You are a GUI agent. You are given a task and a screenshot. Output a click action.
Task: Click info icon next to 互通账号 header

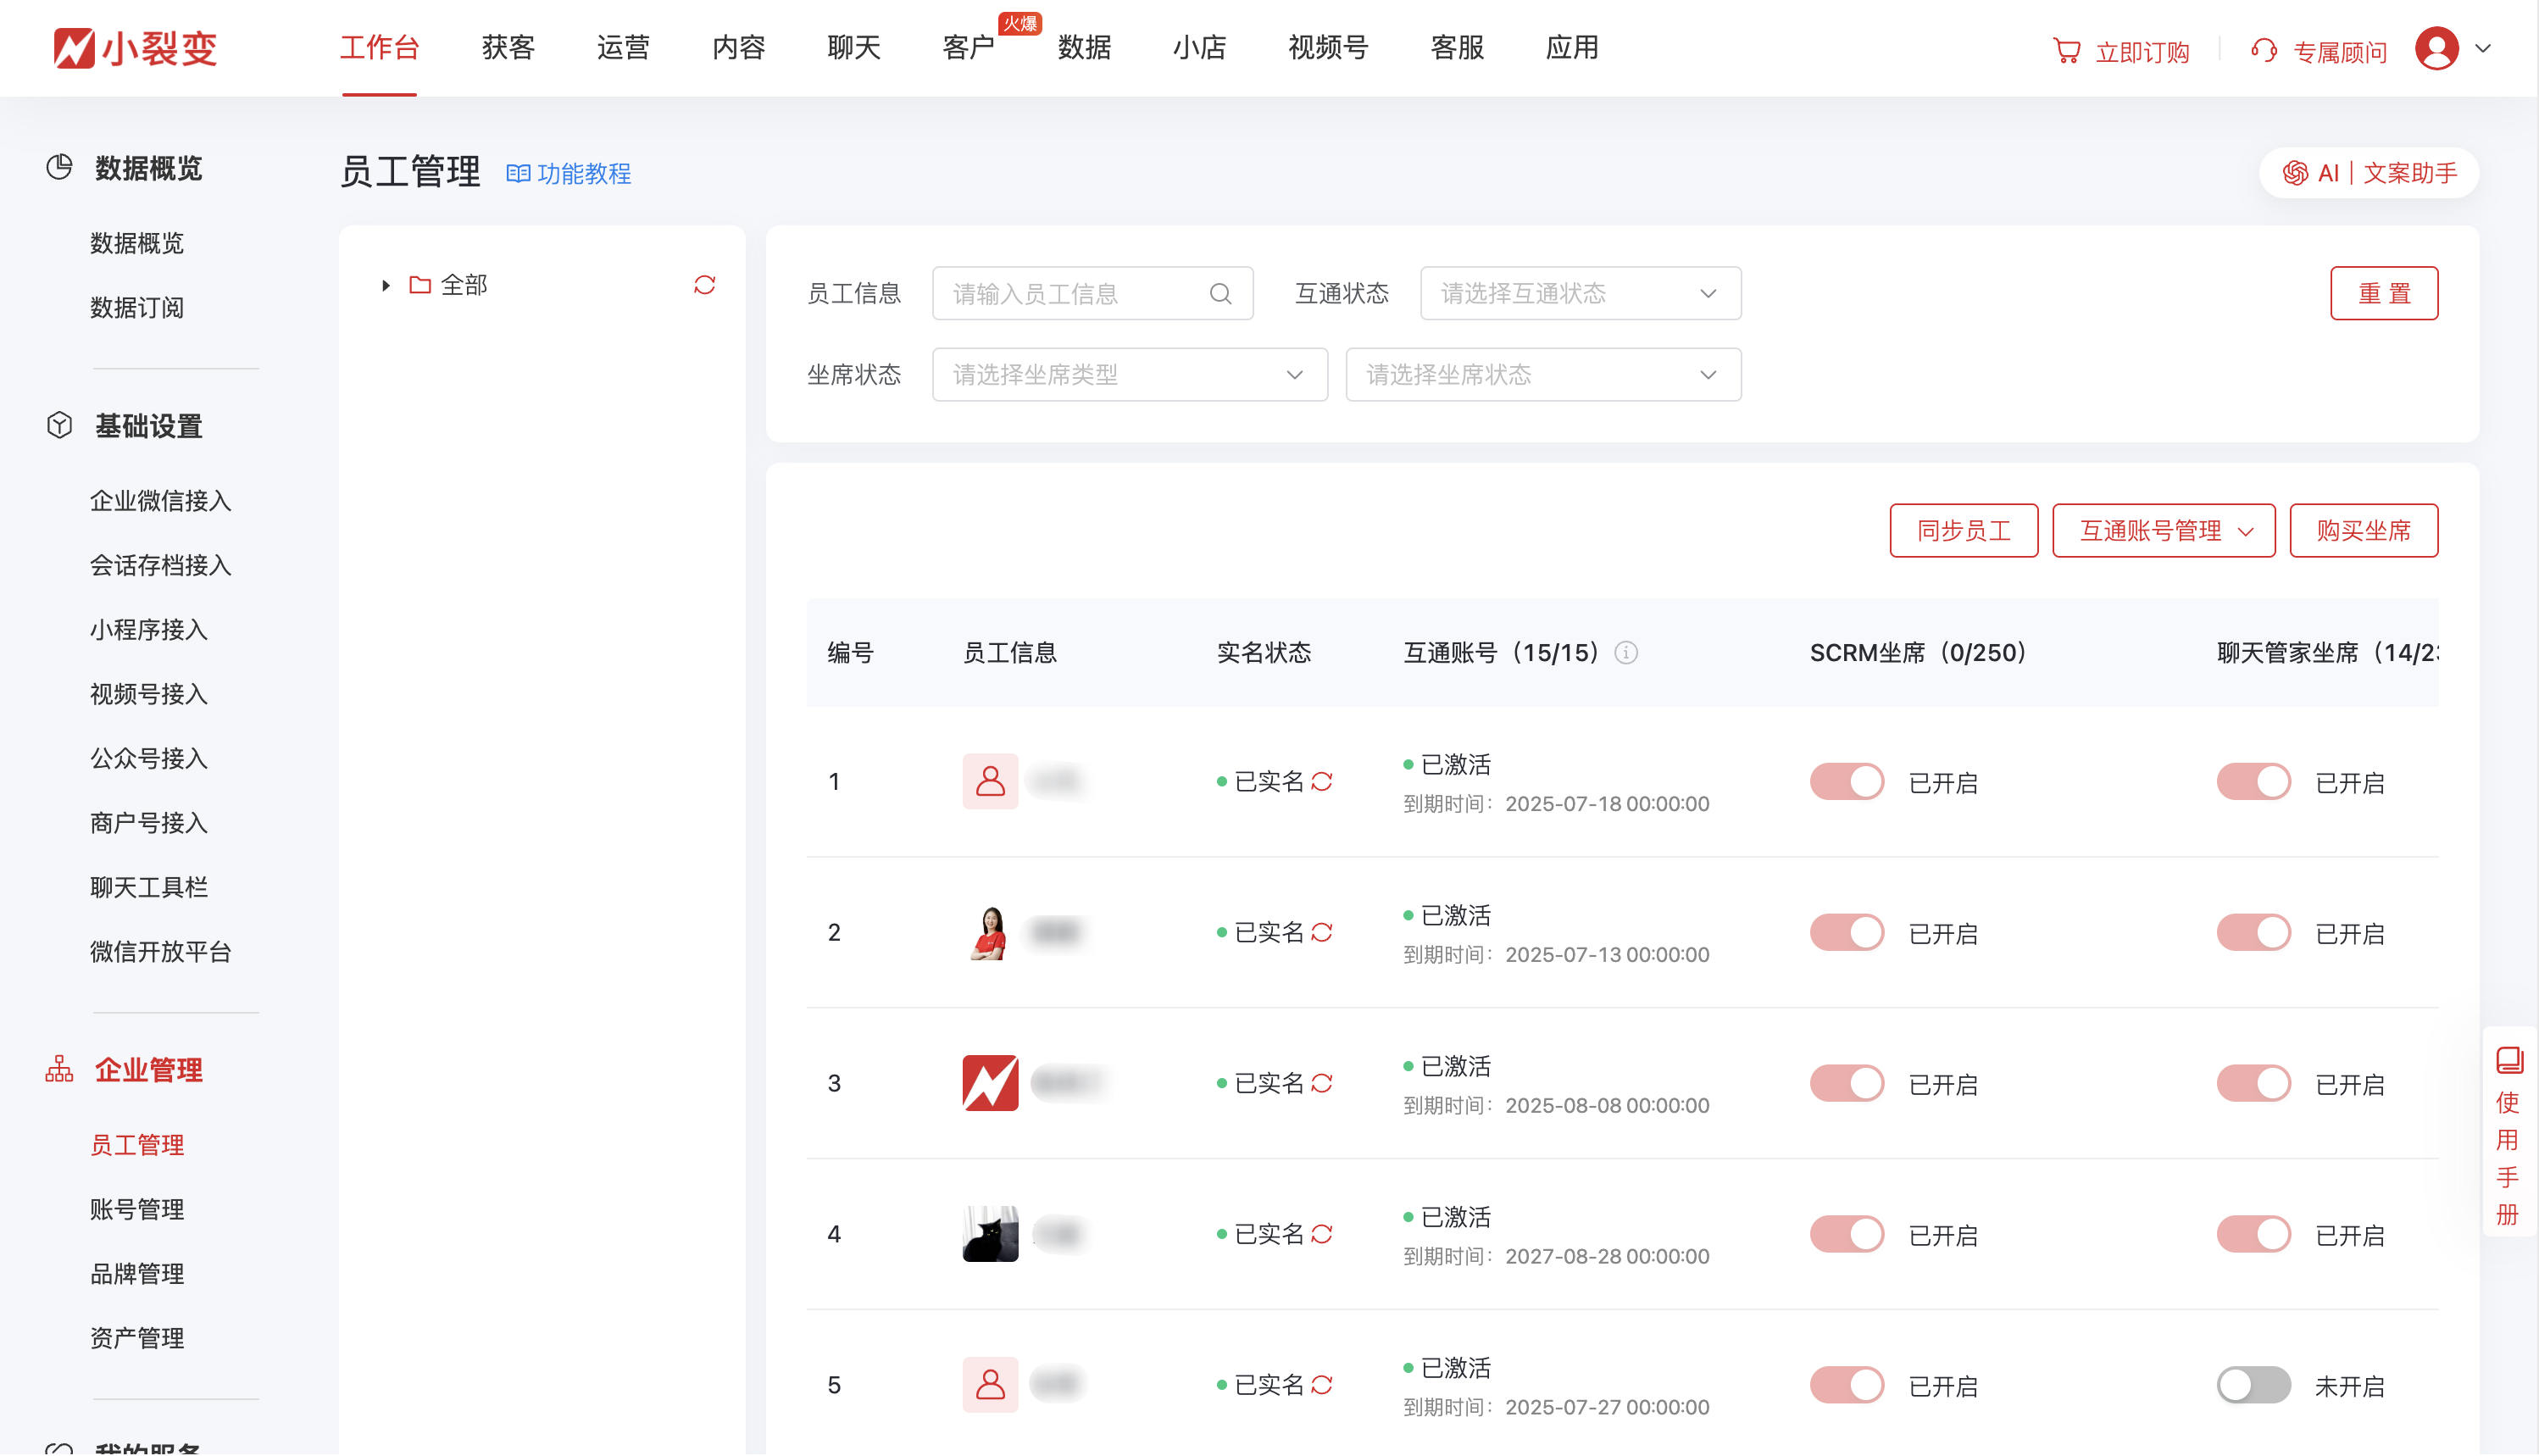point(1626,653)
